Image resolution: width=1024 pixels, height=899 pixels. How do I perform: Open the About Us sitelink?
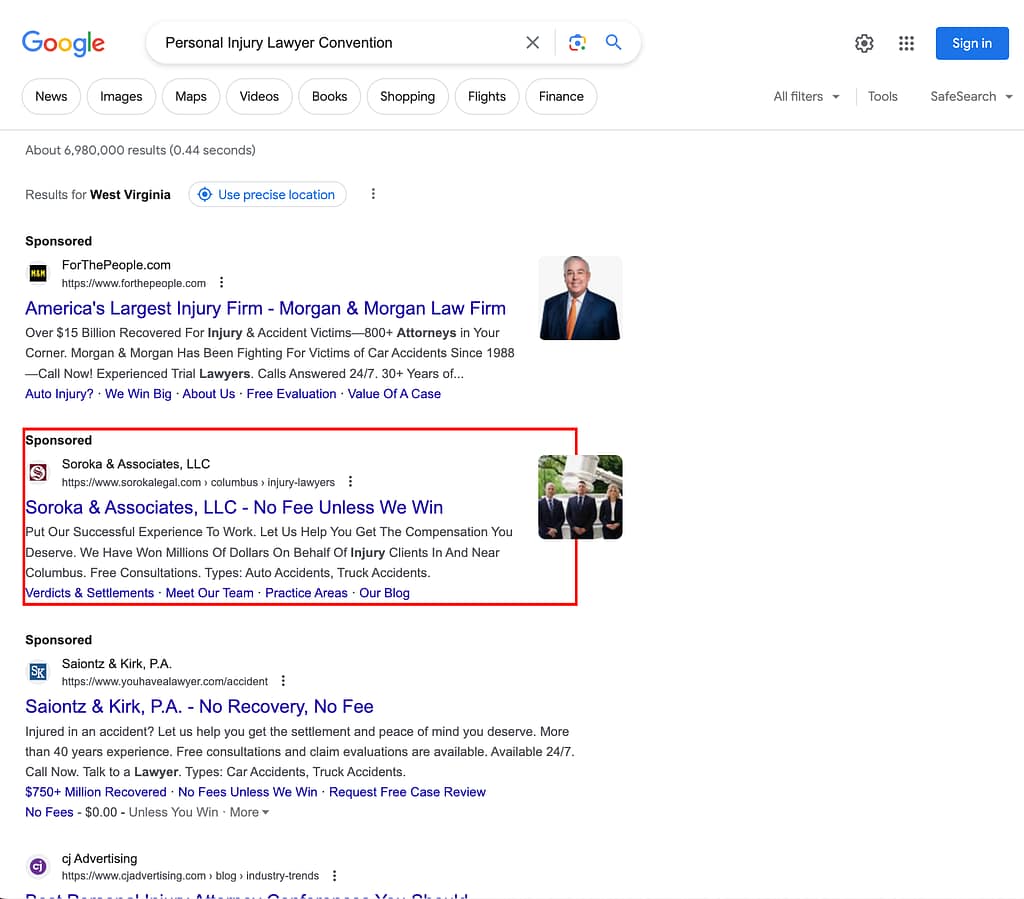coord(208,394)
